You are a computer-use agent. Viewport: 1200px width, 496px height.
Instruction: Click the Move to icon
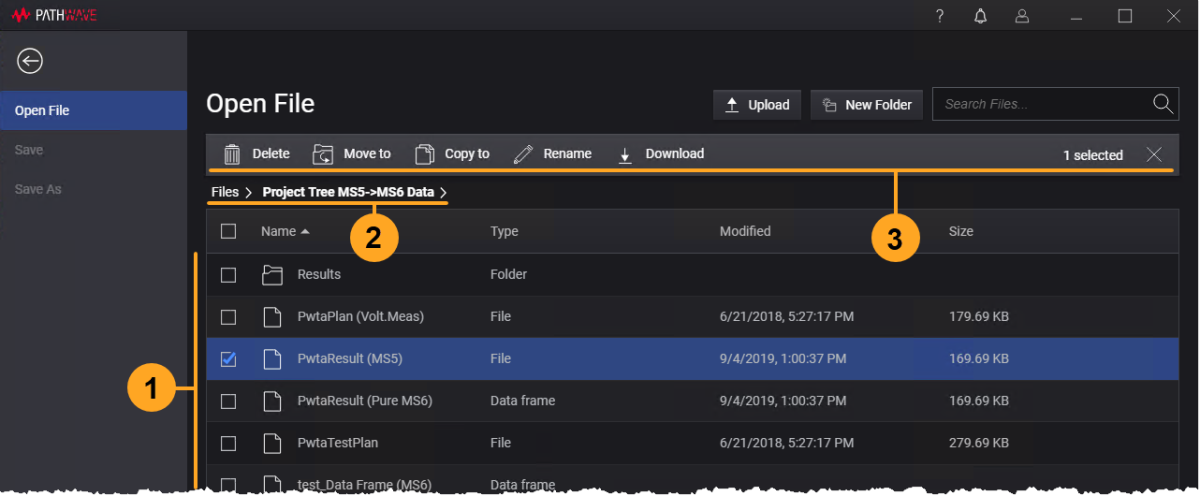(323, 154)
